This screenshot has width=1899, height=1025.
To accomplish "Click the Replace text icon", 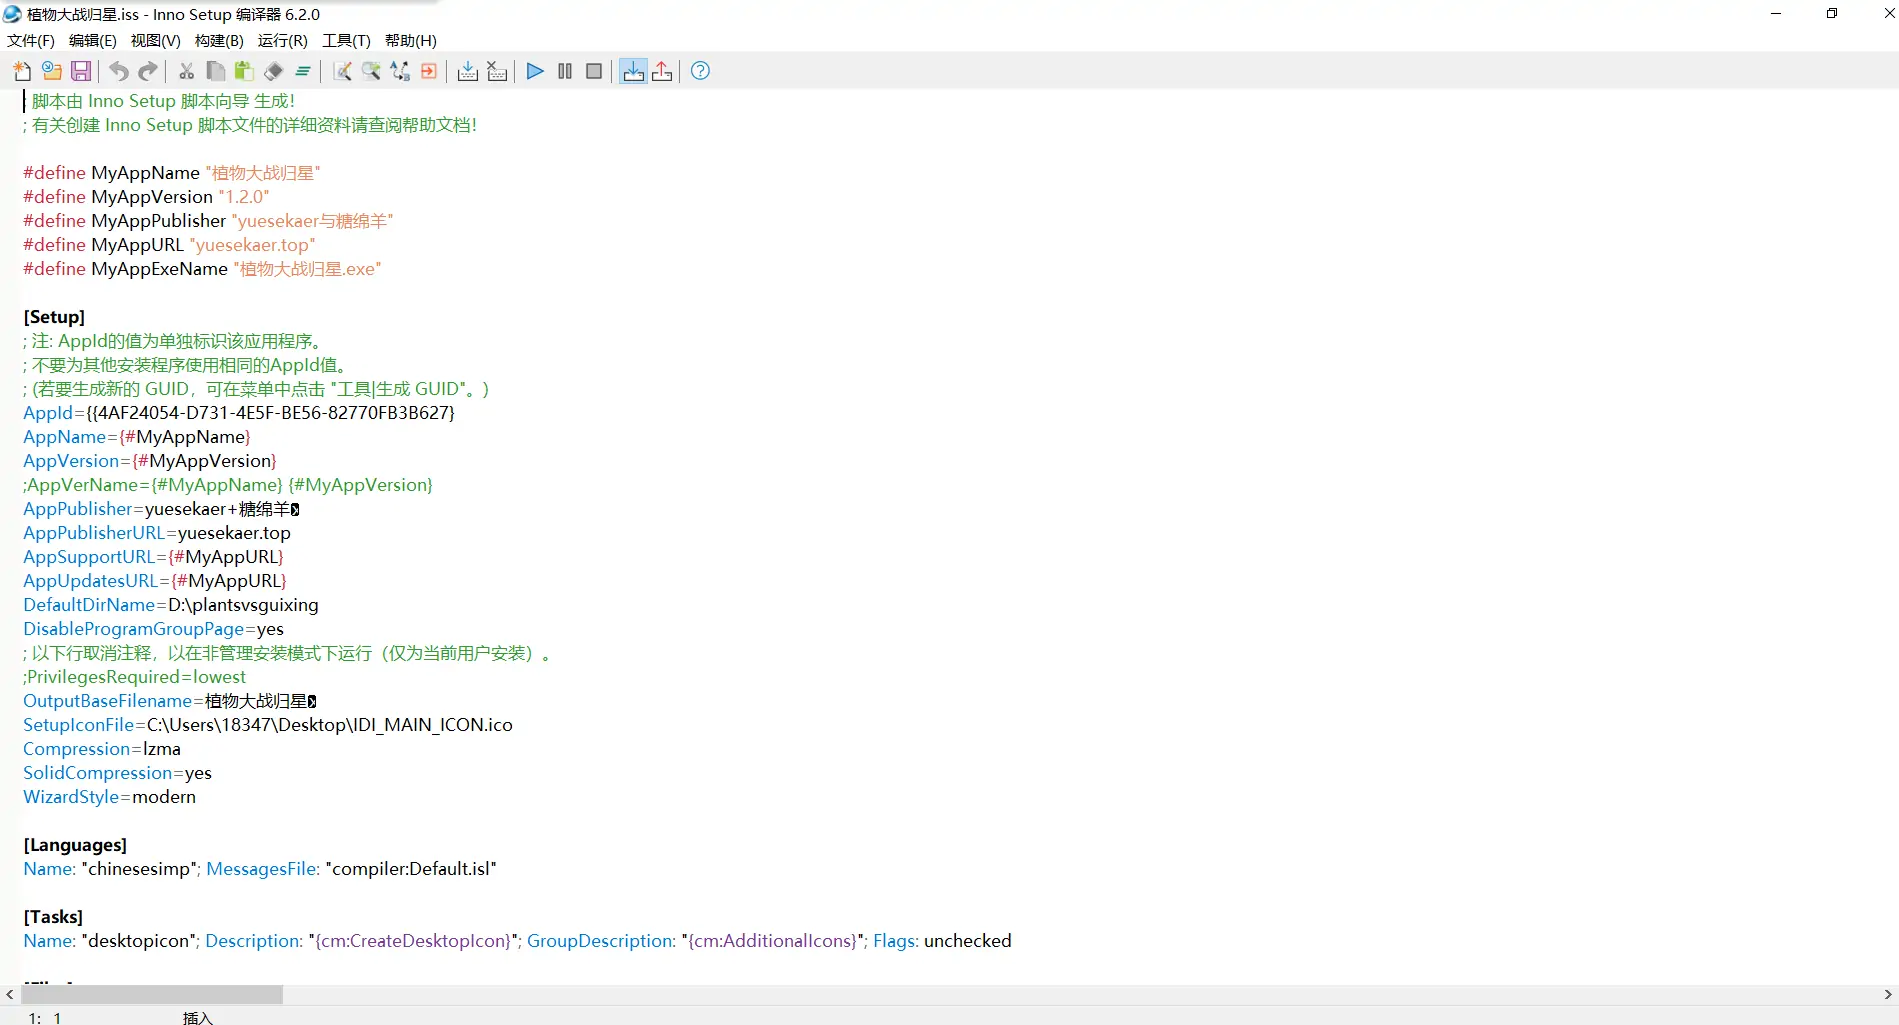I will point(400,71).
